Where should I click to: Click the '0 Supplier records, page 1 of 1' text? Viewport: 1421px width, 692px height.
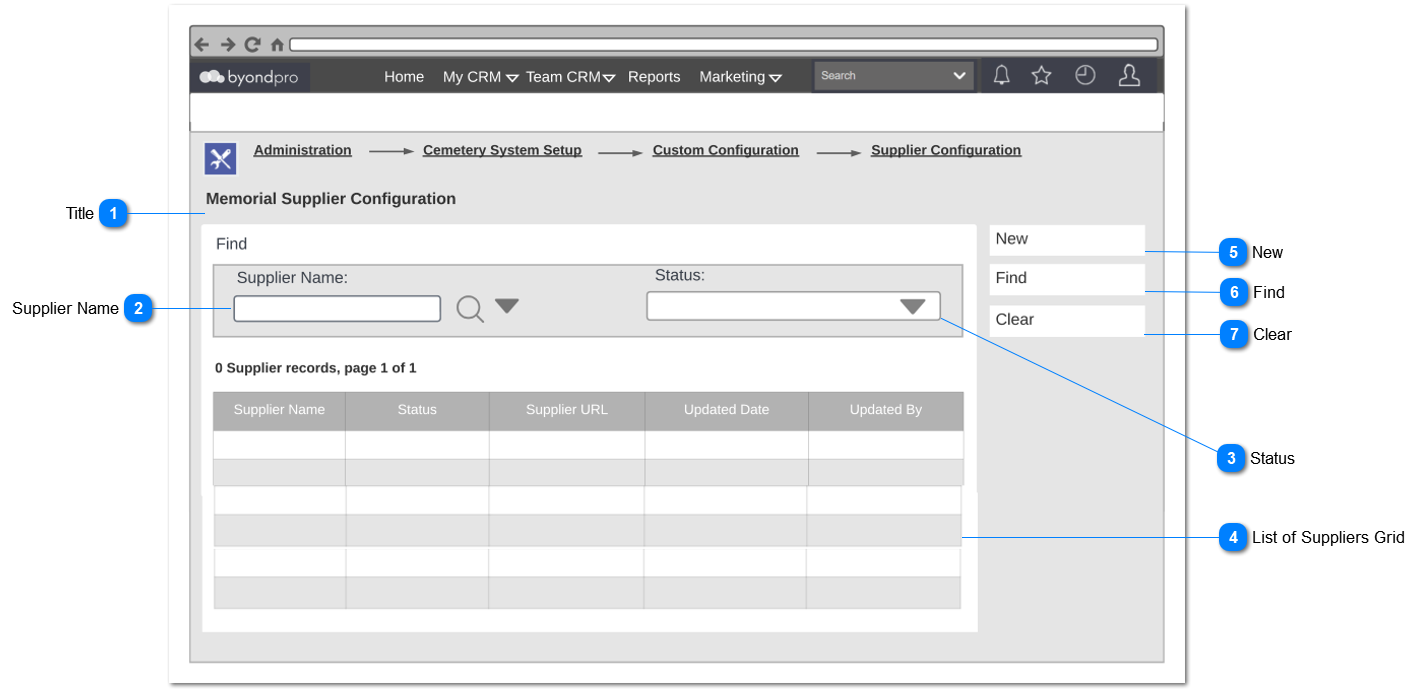(x=316, y=368)
